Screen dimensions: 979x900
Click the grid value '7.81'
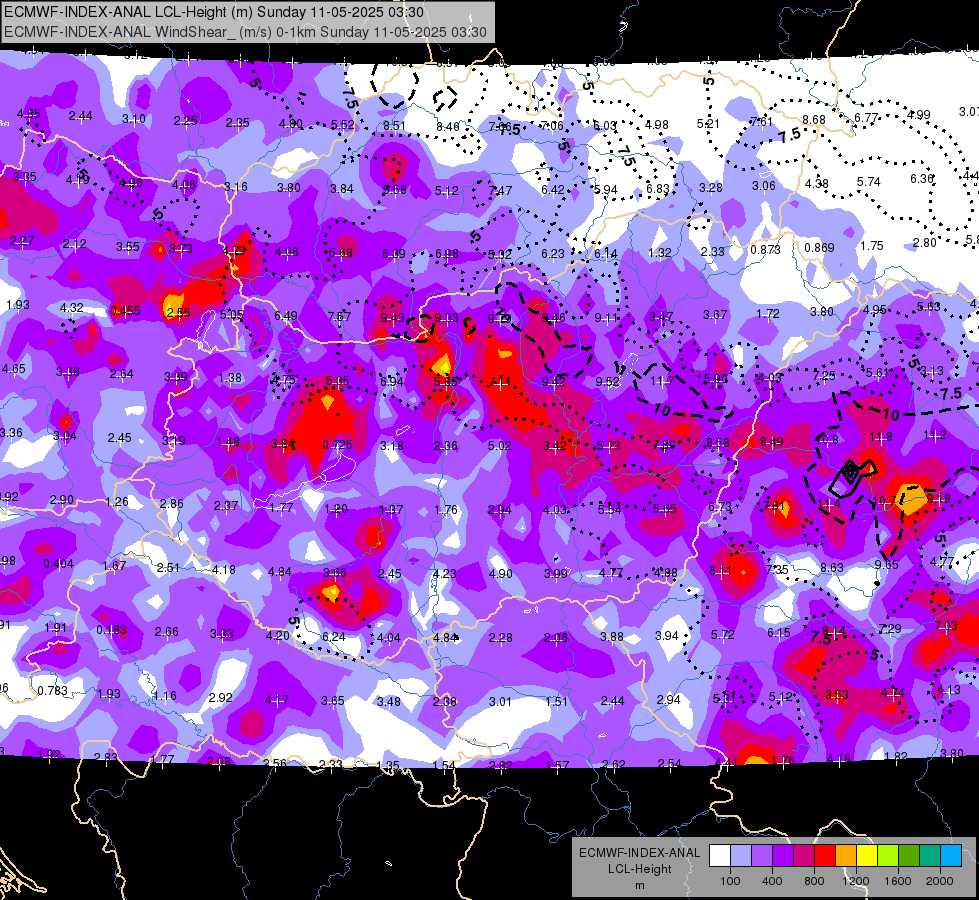pyautogui.click(x=774, y=505)
